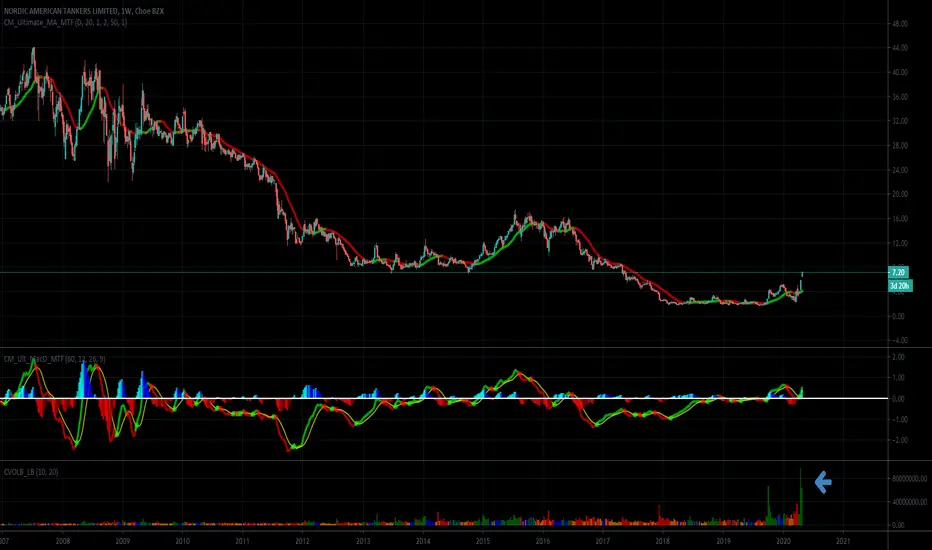Click the 40.00 price axis label
Screen dimensions: 932x550
[900, 72]
